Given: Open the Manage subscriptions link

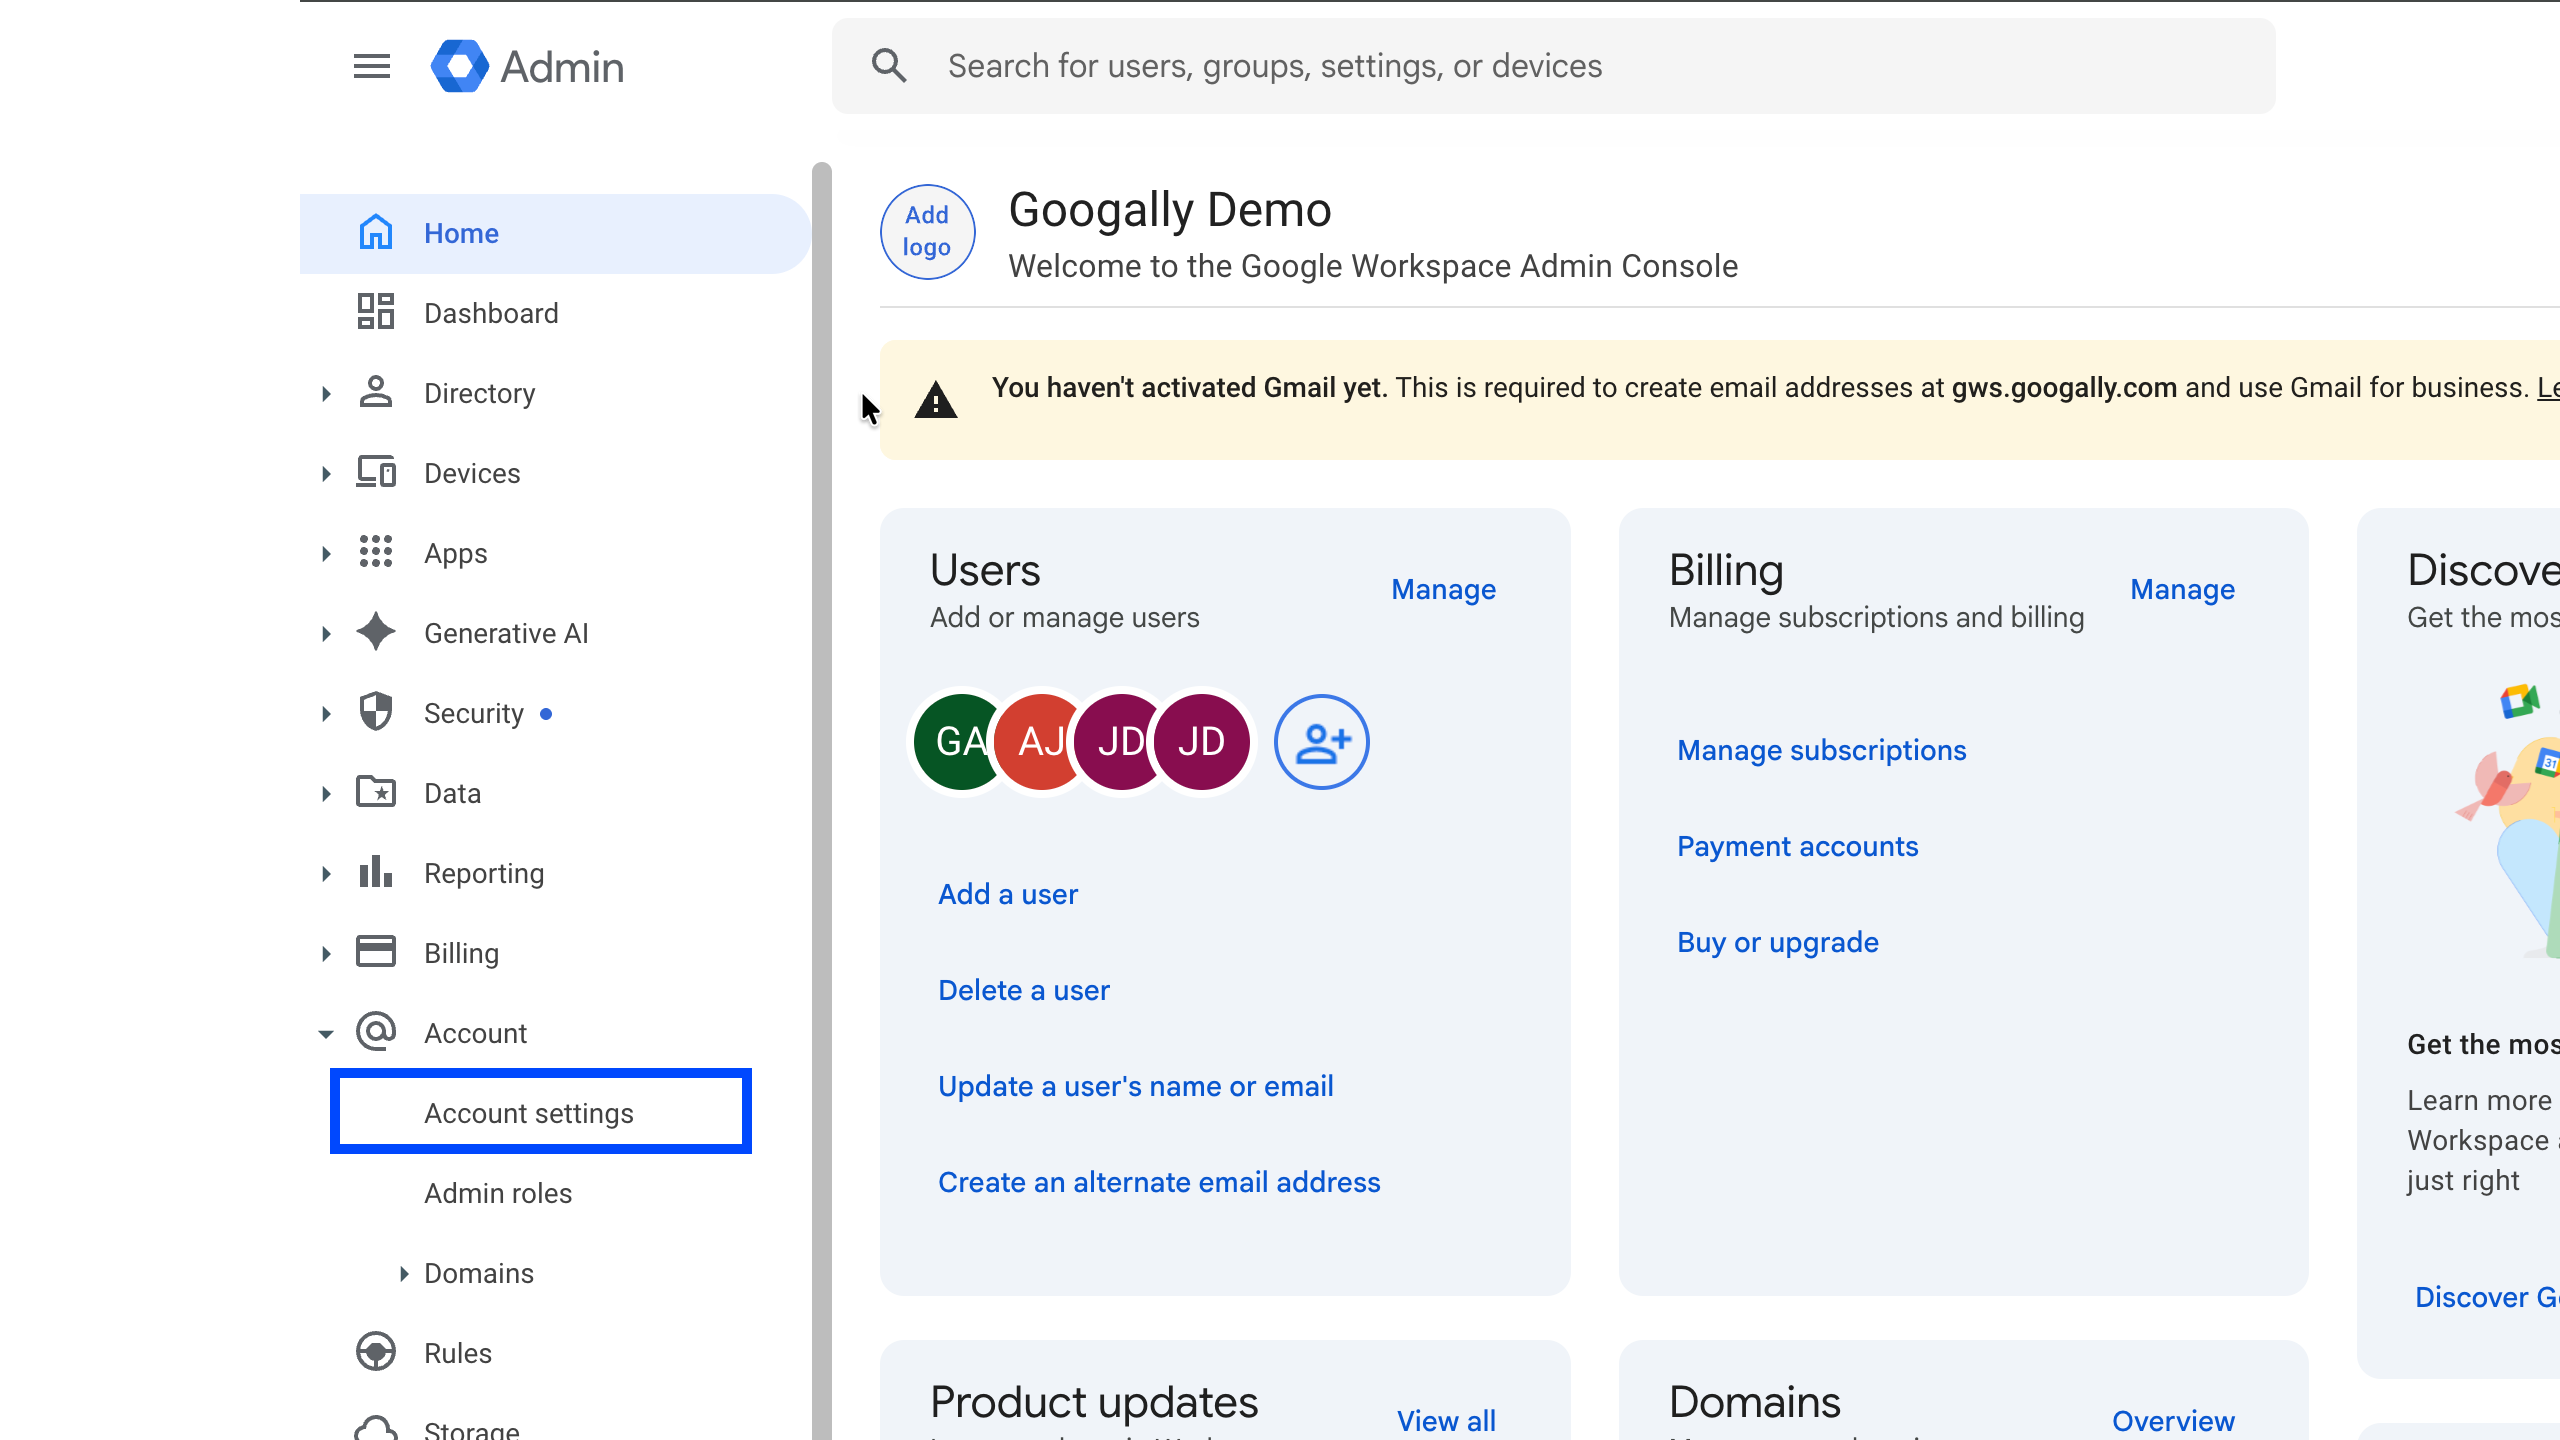Looking at the screenshot, I should (x=1821, y=750).
